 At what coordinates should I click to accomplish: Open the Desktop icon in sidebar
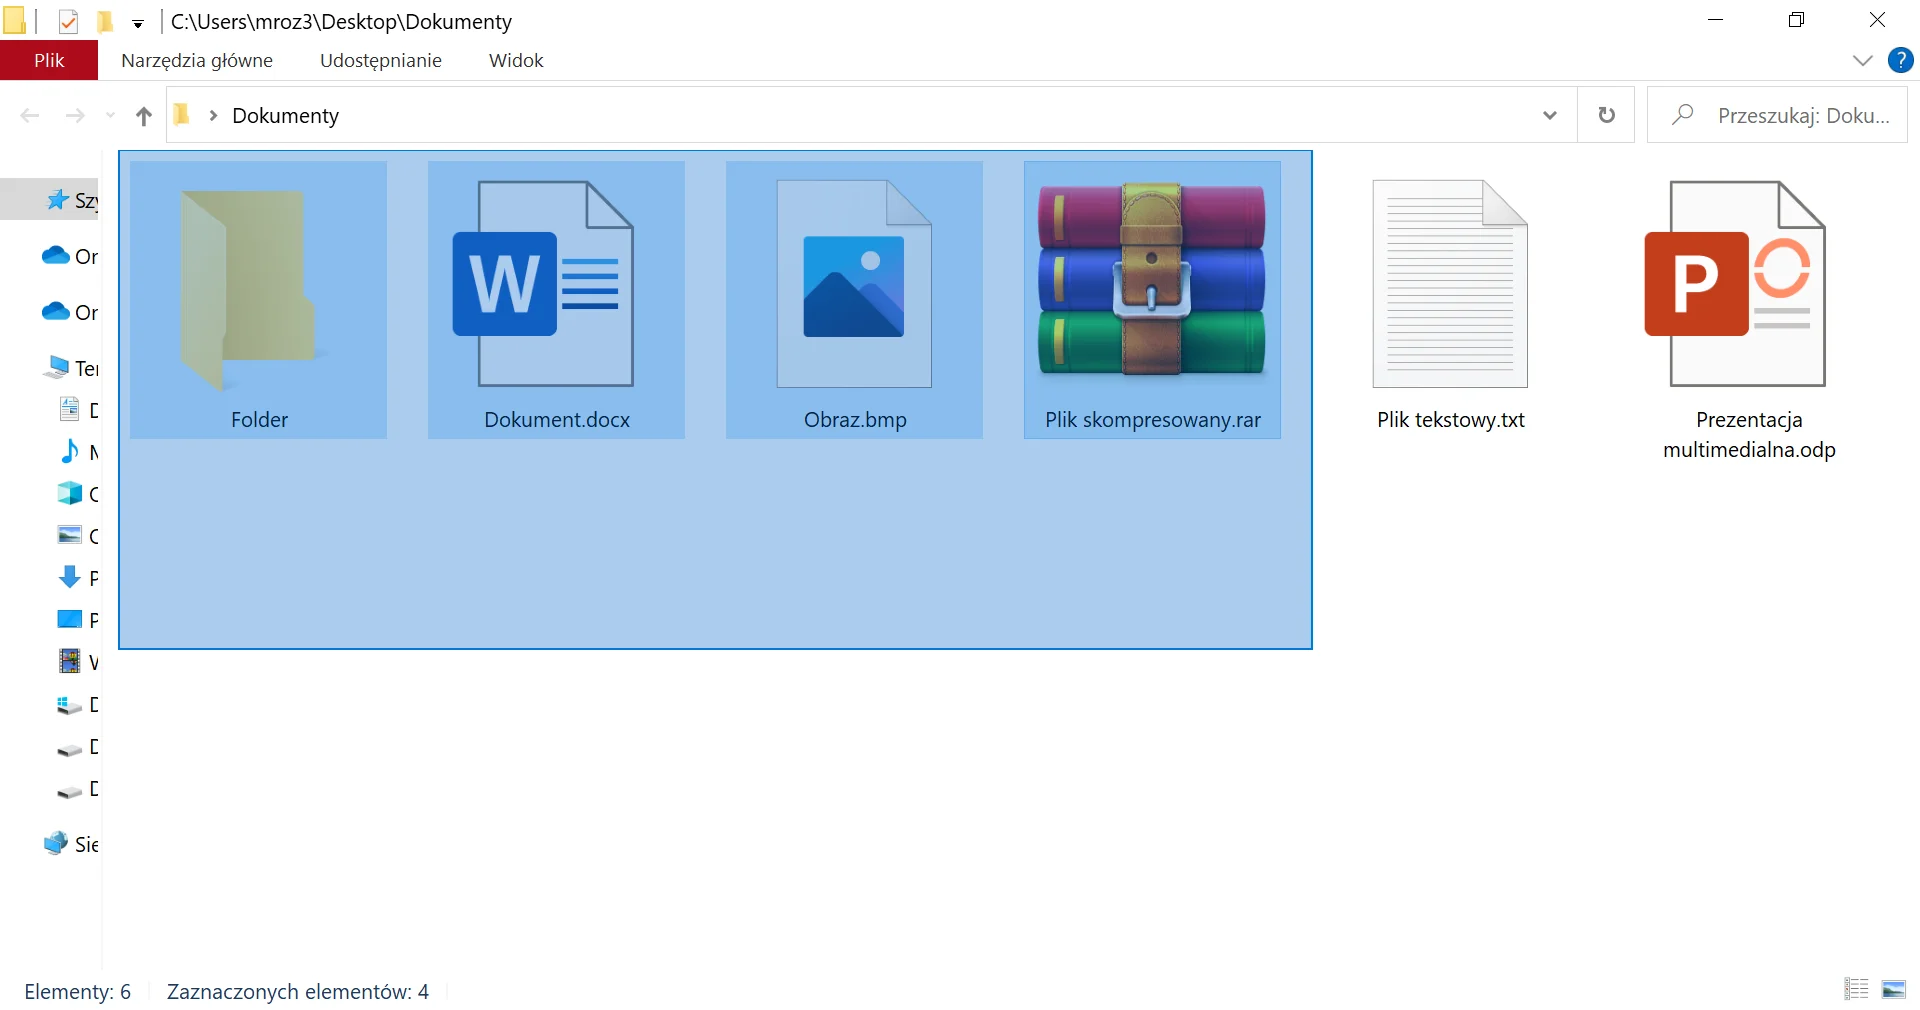(x=69, y=619)
